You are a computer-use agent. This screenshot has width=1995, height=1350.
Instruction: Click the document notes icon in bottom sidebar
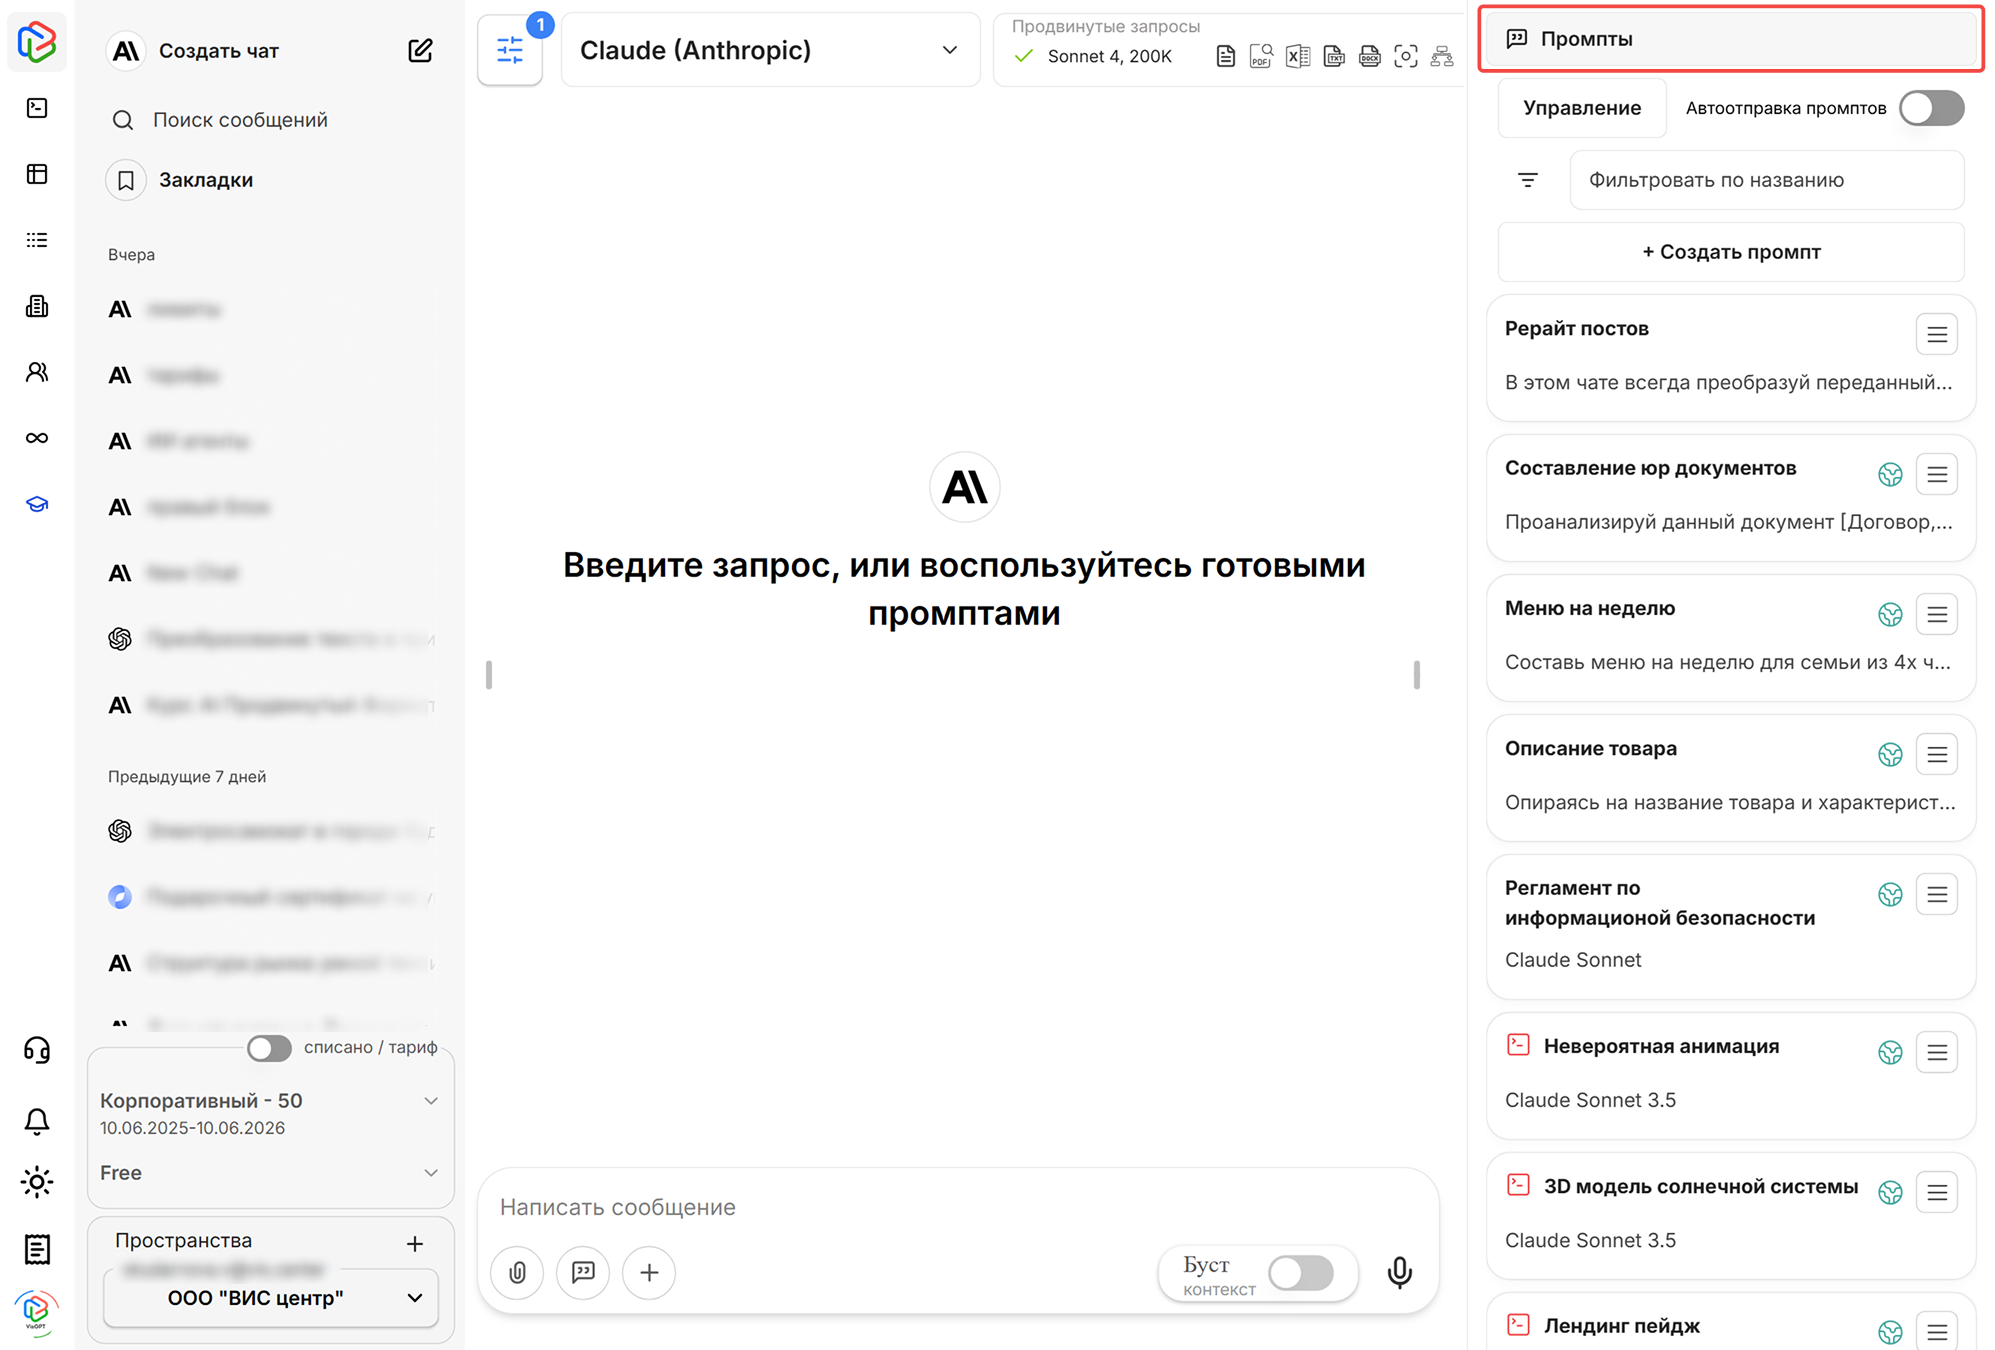tap(37, 1249)
